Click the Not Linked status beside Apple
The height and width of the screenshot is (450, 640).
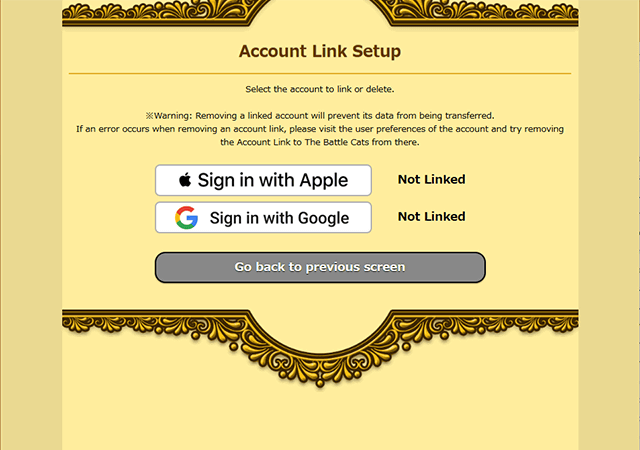[x=431, y=179]
